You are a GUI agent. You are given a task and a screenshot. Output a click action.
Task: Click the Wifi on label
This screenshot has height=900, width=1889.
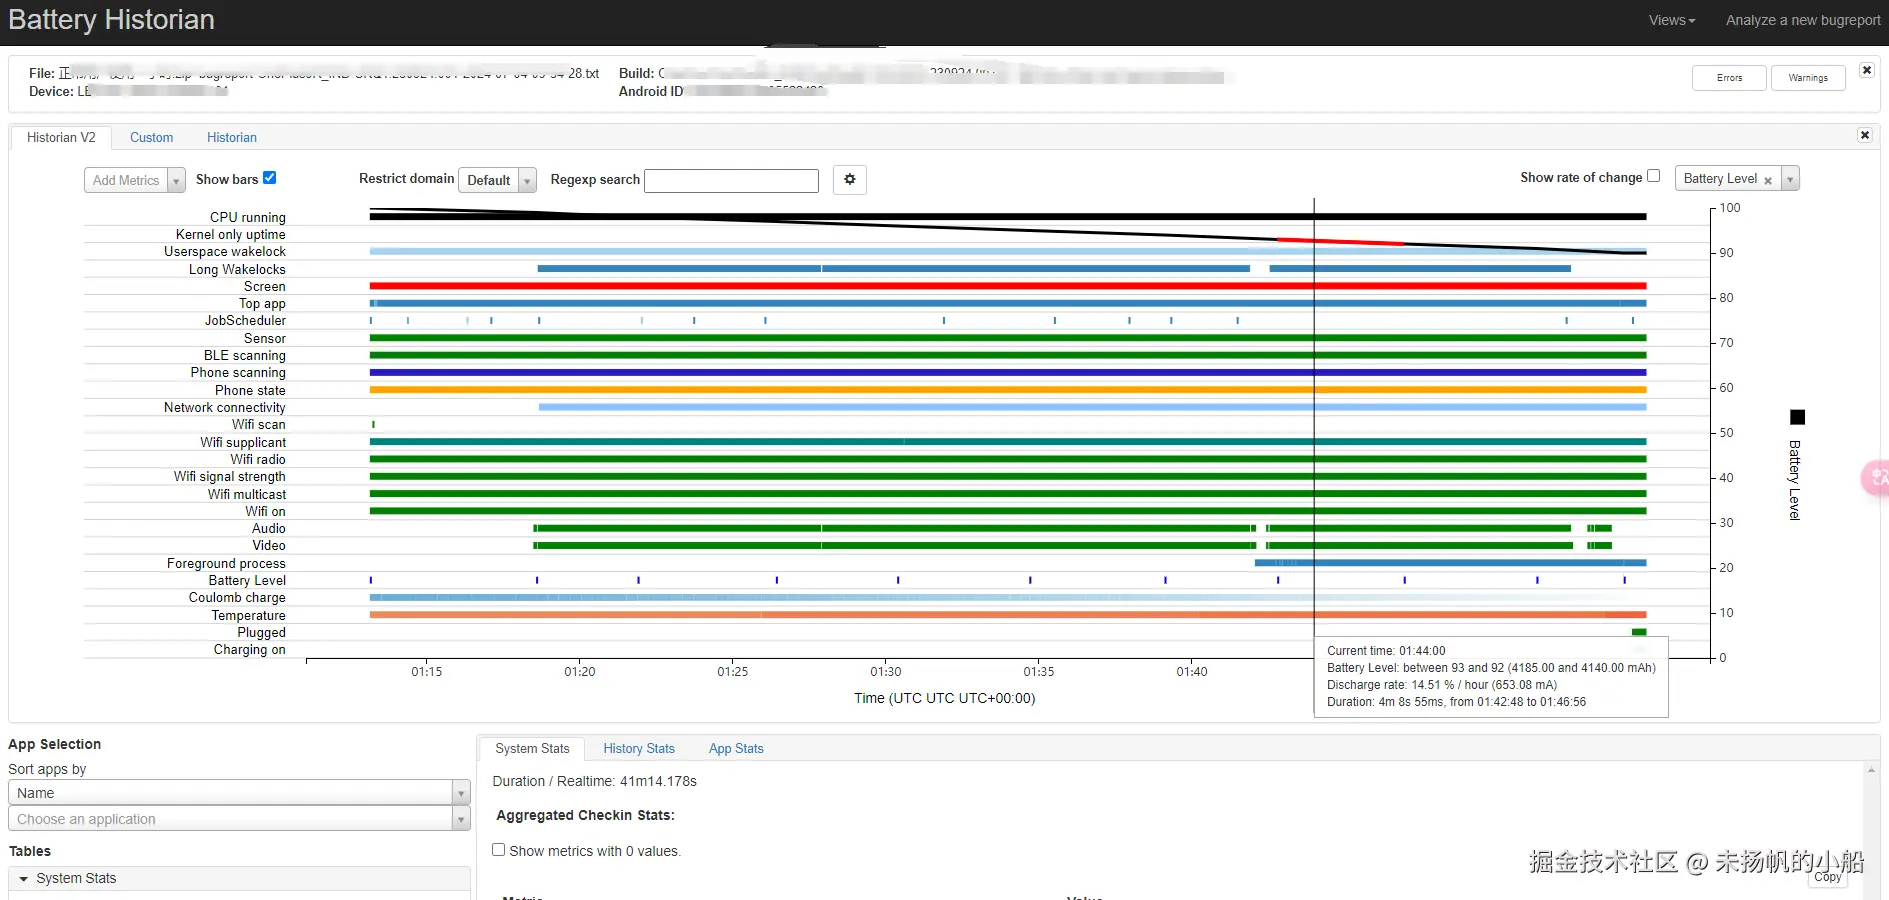(x=265, y=511)
